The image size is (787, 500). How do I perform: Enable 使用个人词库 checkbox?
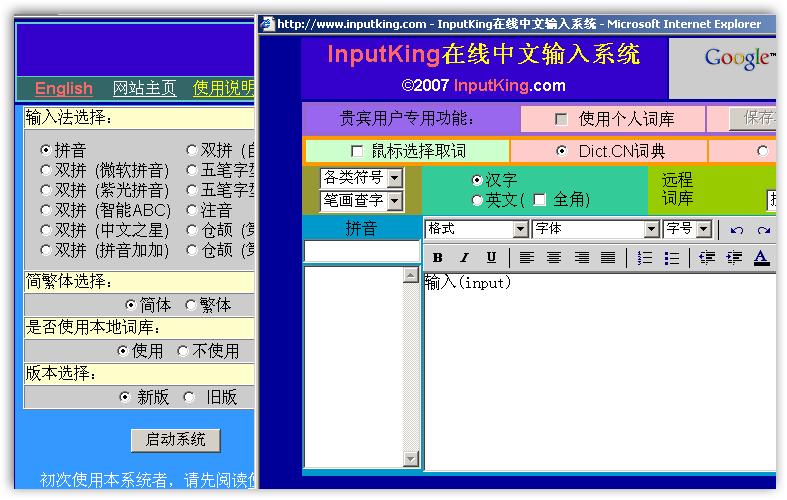pyautogui.click(x=561, y=119)
